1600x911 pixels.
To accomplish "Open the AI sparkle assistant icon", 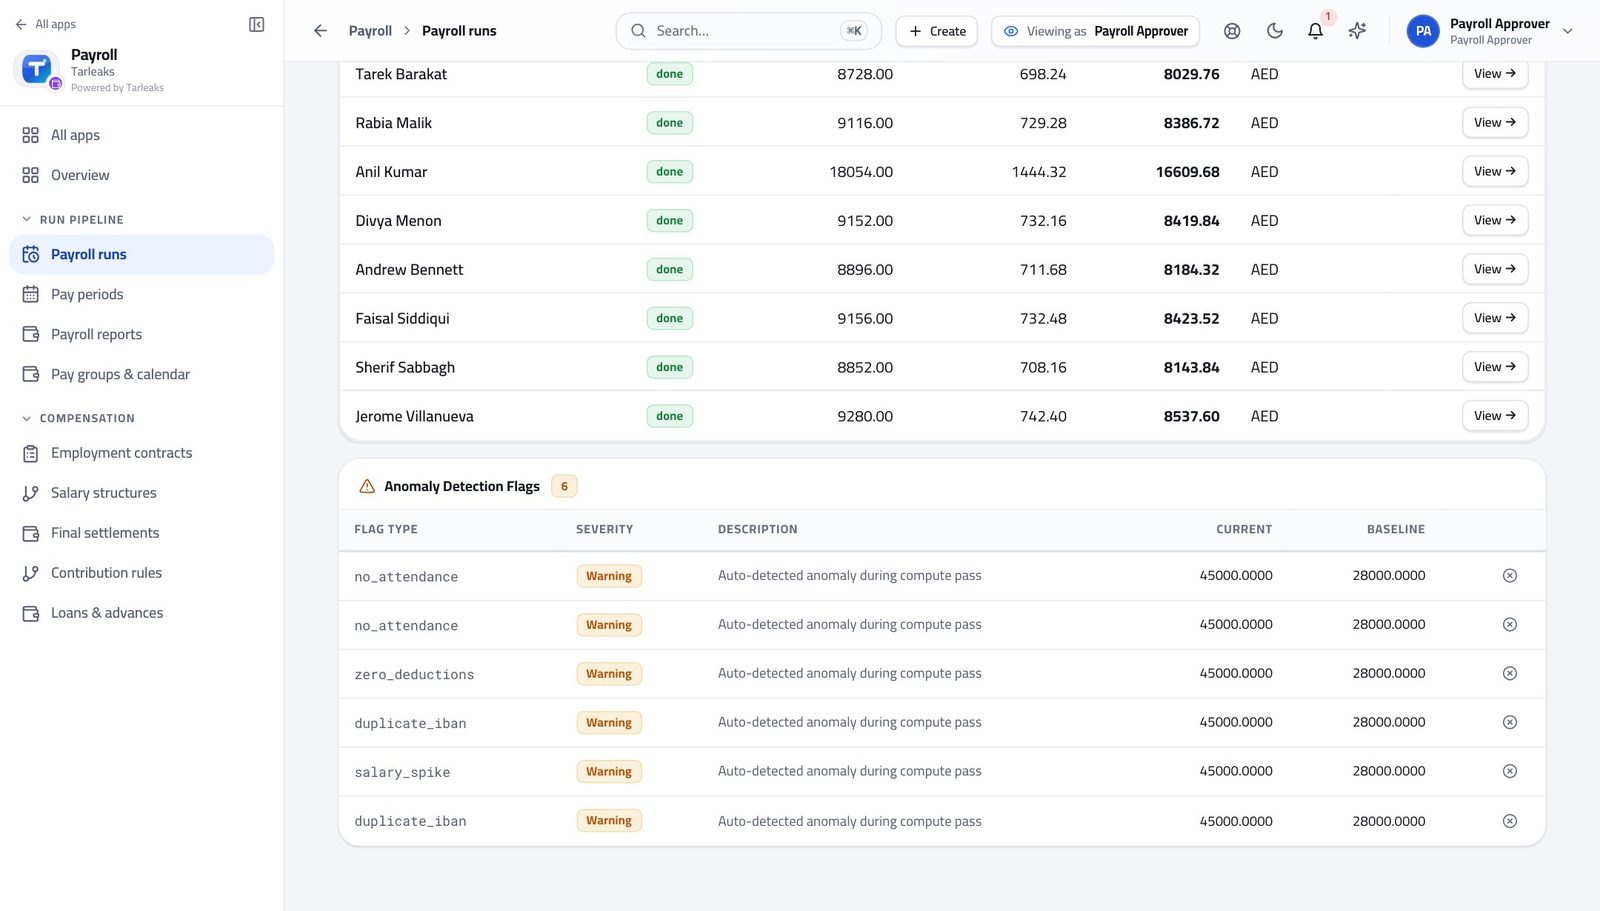I will point(1357,31).
